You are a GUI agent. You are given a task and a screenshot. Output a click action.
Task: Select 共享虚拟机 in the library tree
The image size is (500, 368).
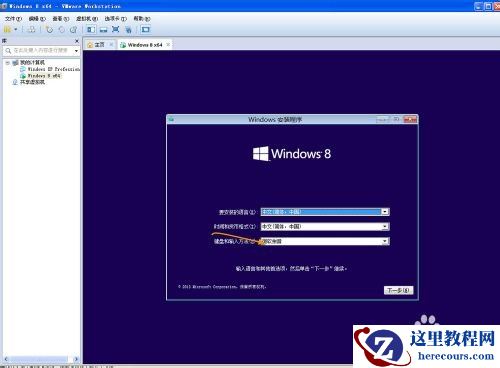pyautogui.click(x=29, y=82)
